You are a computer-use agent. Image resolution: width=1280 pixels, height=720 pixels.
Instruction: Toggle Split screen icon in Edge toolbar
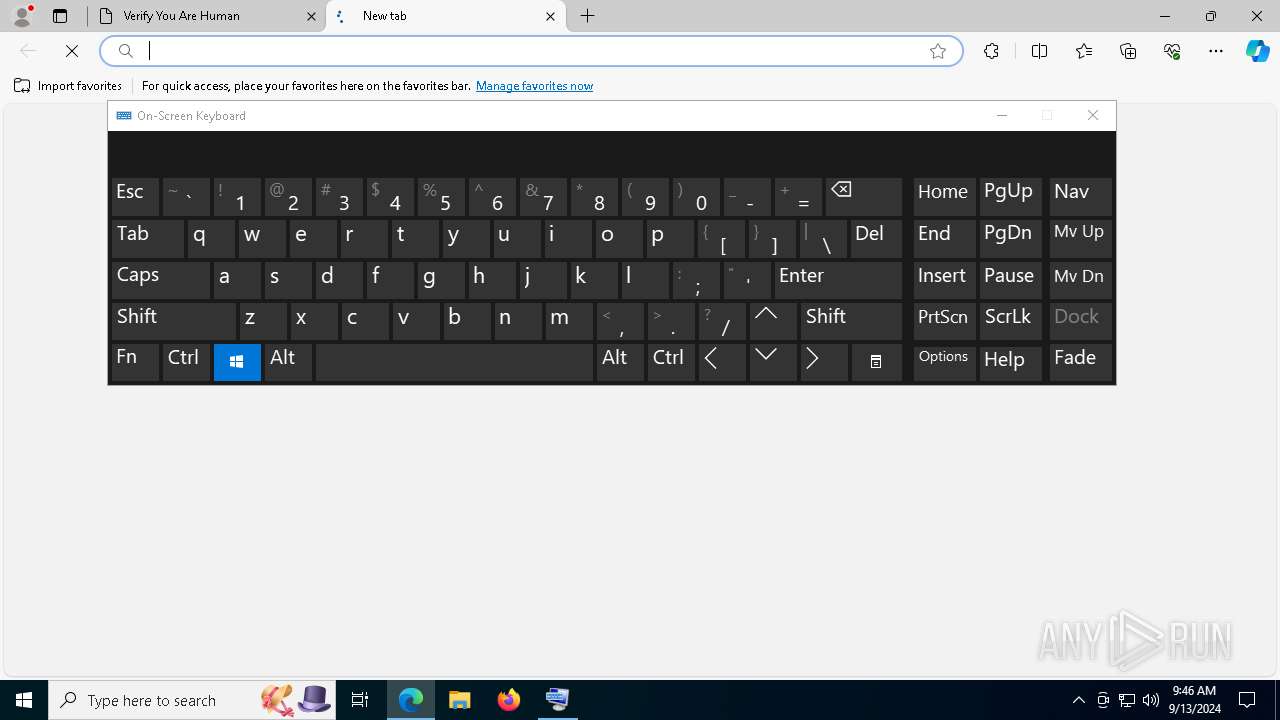tap(1039, 51)
